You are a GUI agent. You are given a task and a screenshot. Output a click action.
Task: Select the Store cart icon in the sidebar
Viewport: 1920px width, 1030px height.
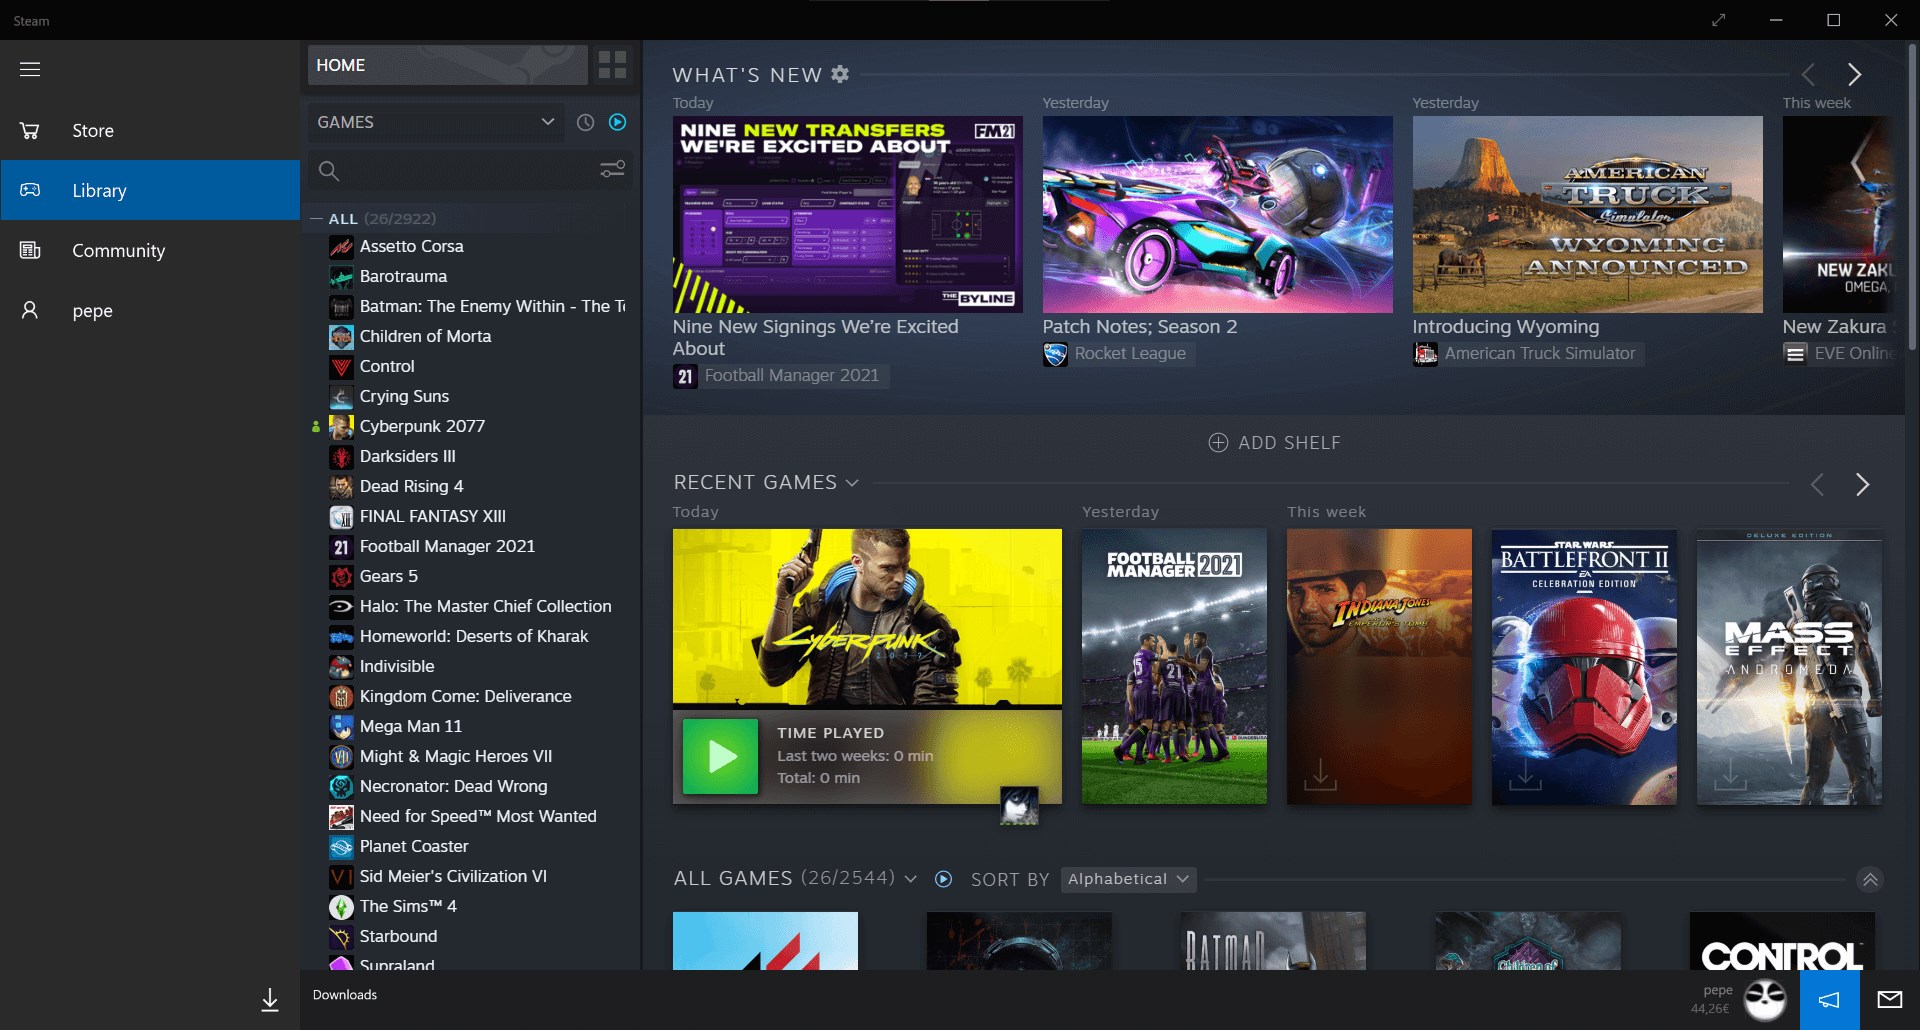point(30,130)
